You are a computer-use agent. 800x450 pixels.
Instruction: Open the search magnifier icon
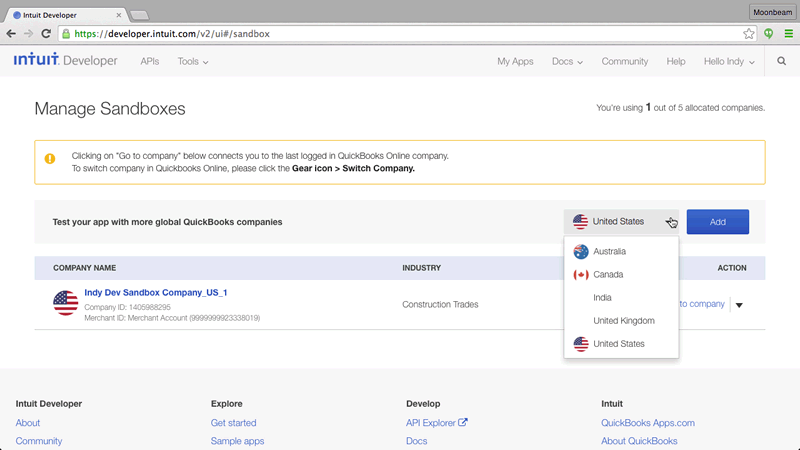coord(782,61)
